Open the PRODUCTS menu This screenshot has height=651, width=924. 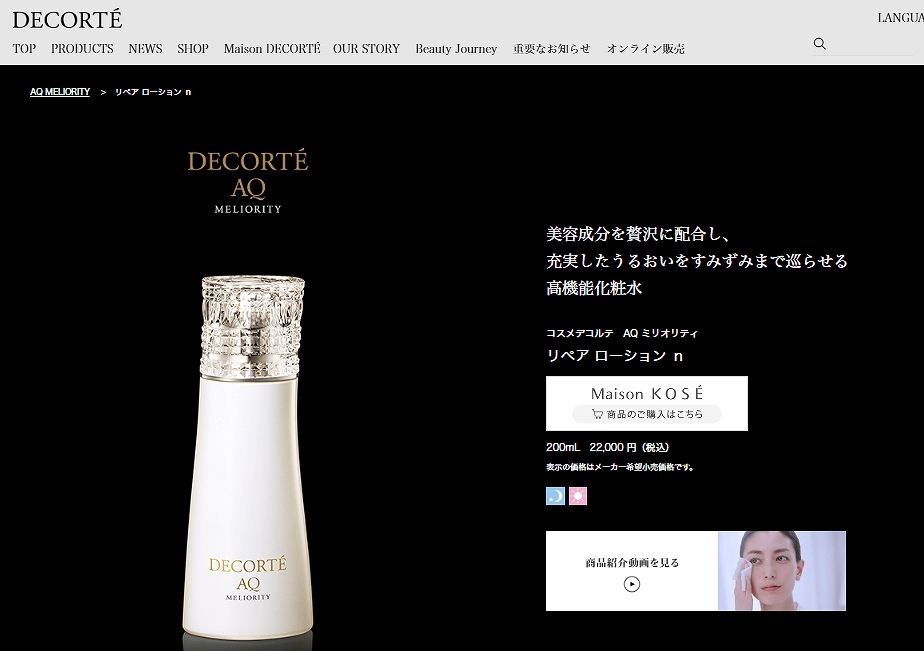coord(82,49)
